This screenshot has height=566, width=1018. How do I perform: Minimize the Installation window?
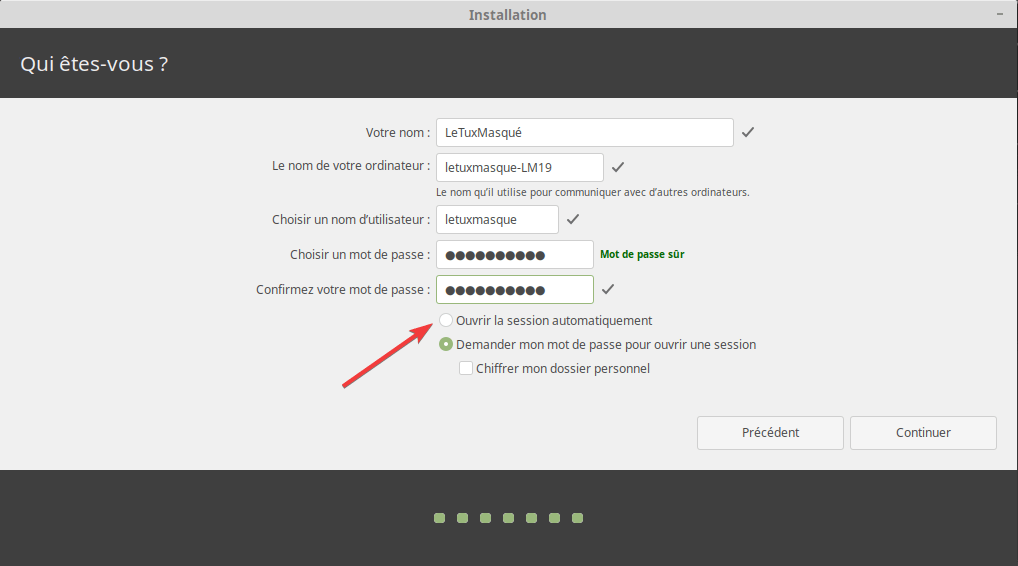tap(1000, 14)
